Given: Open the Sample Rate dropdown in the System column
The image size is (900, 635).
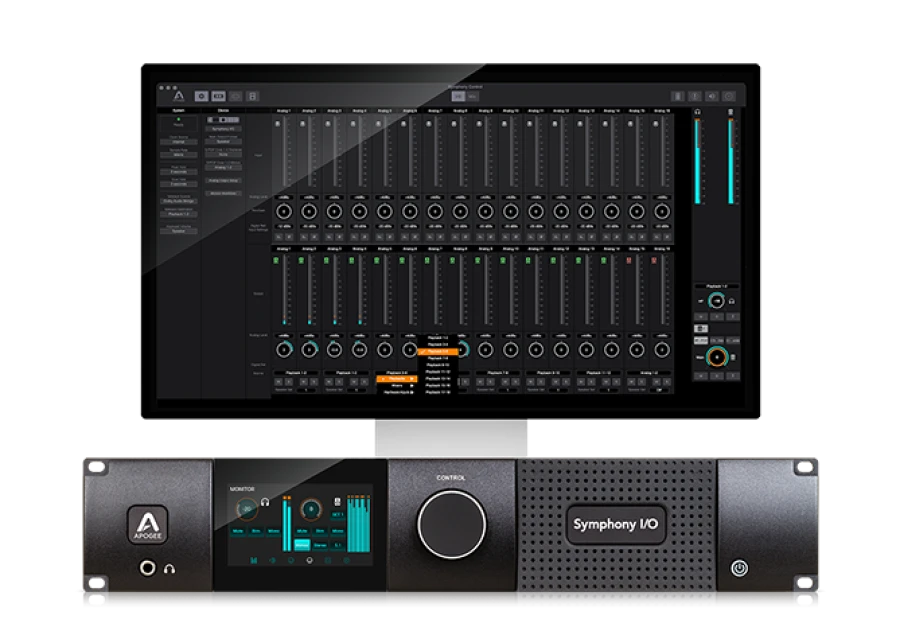Looking at the screenshot, I should [179, 155].
